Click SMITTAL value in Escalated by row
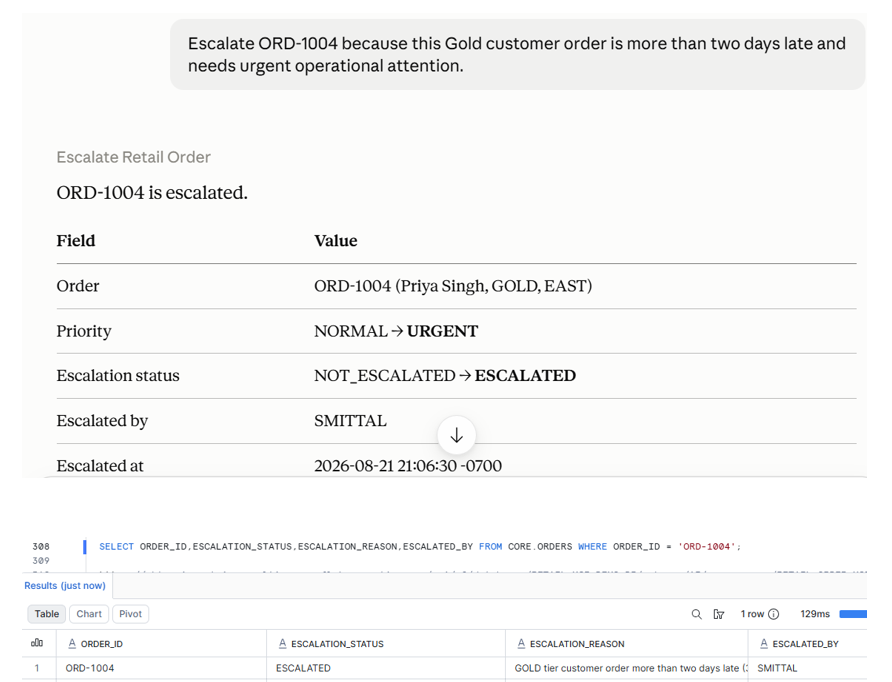Screen dimensions: 892x682 coord(350,421)
